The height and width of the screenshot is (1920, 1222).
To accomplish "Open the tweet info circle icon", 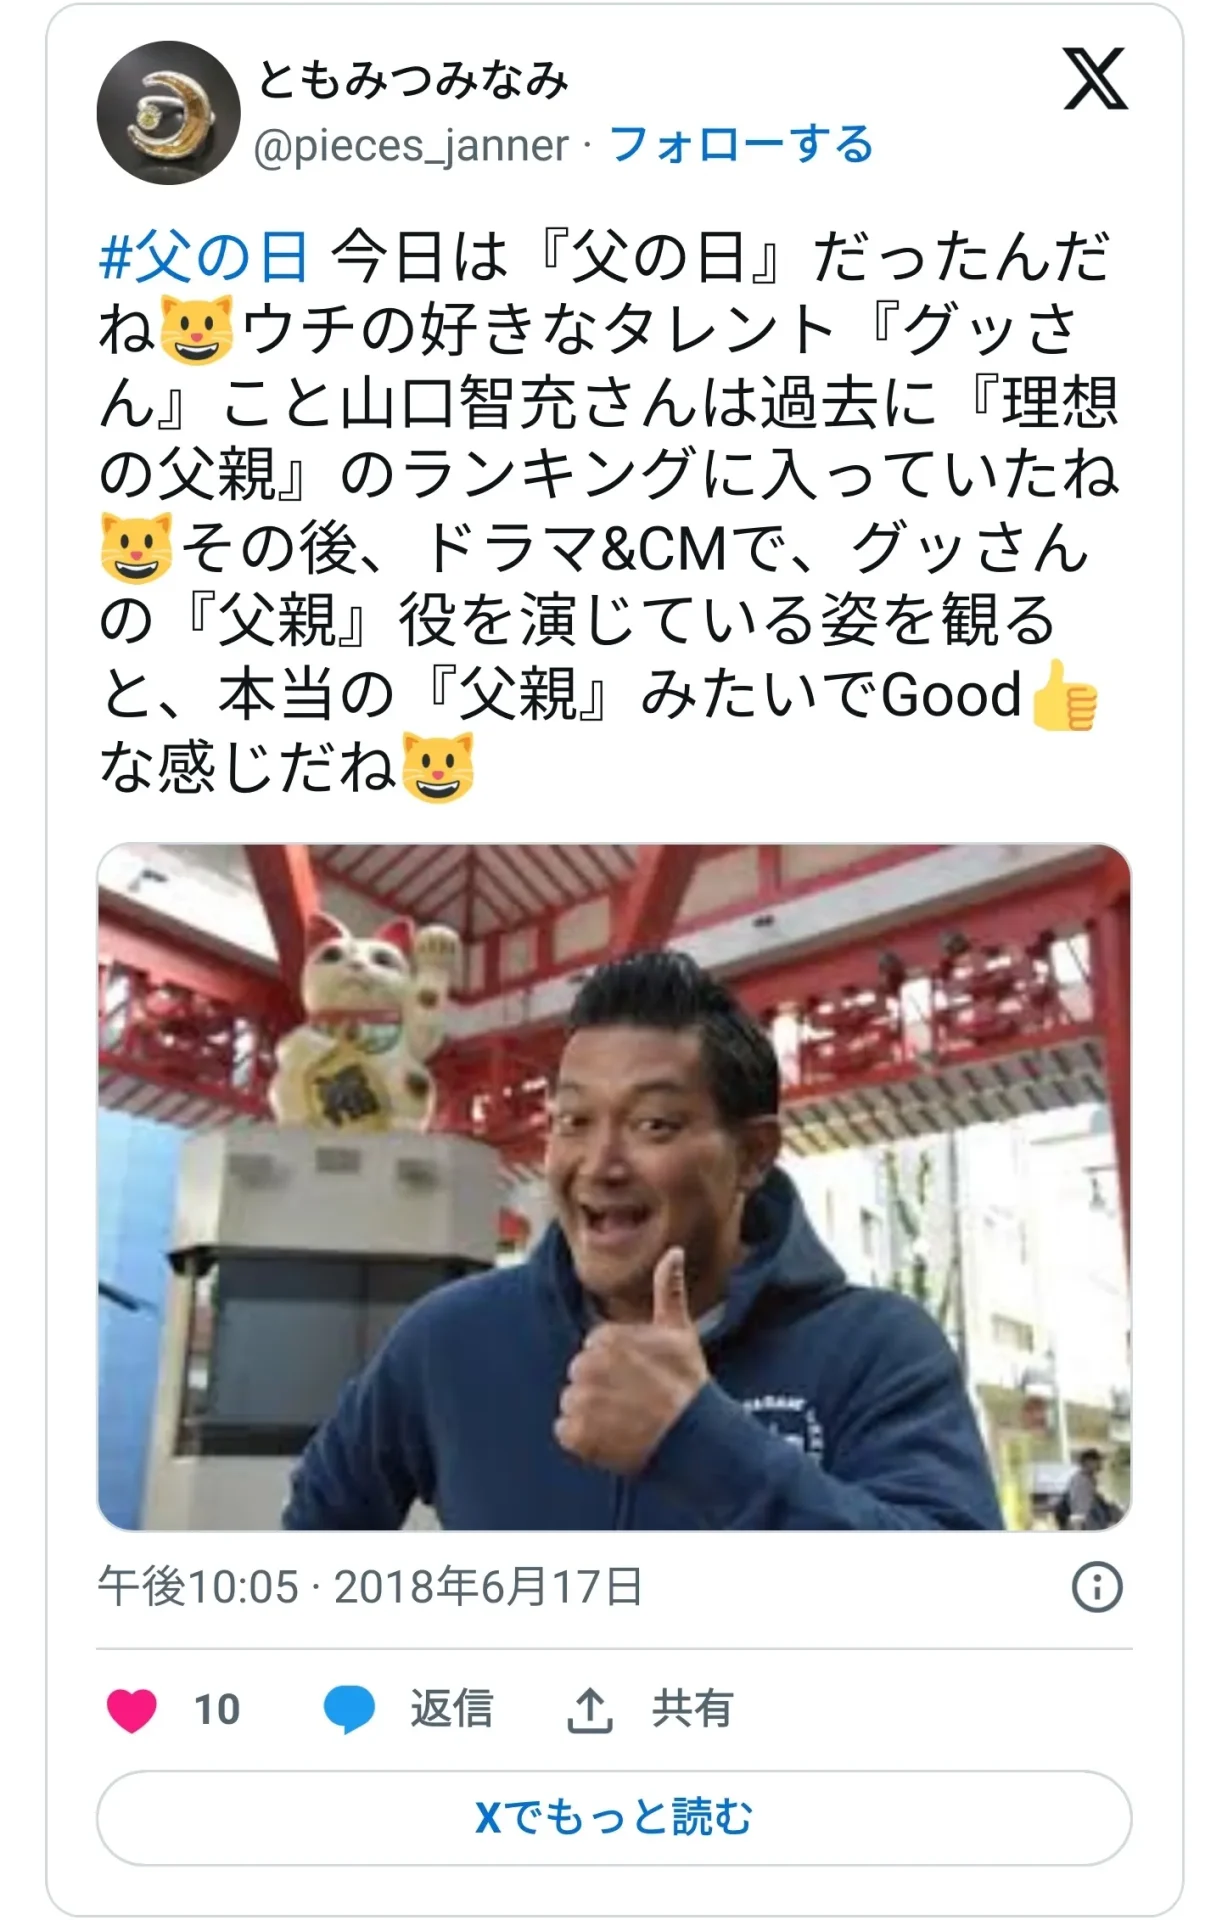I will [x=1097, y=1587].
